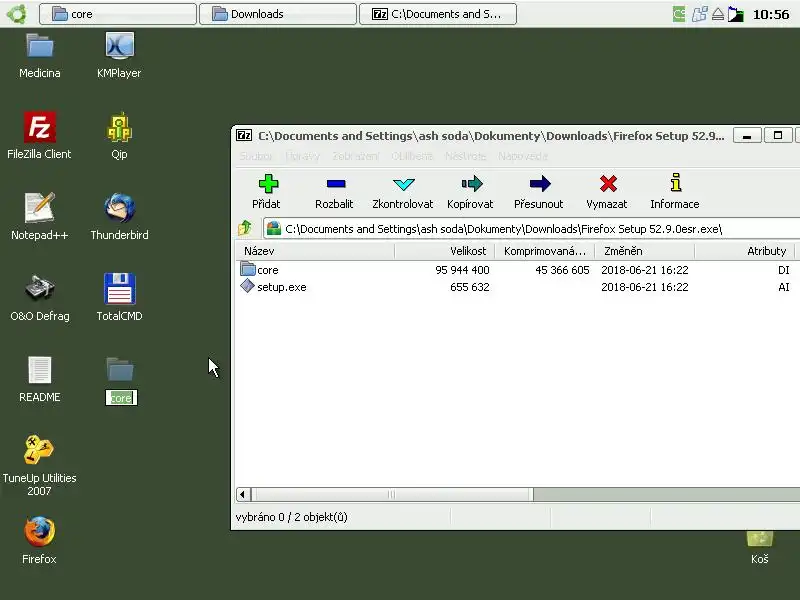800x600 pixels.
Task: Open the Start menu logo button
Action: [17, 14]
